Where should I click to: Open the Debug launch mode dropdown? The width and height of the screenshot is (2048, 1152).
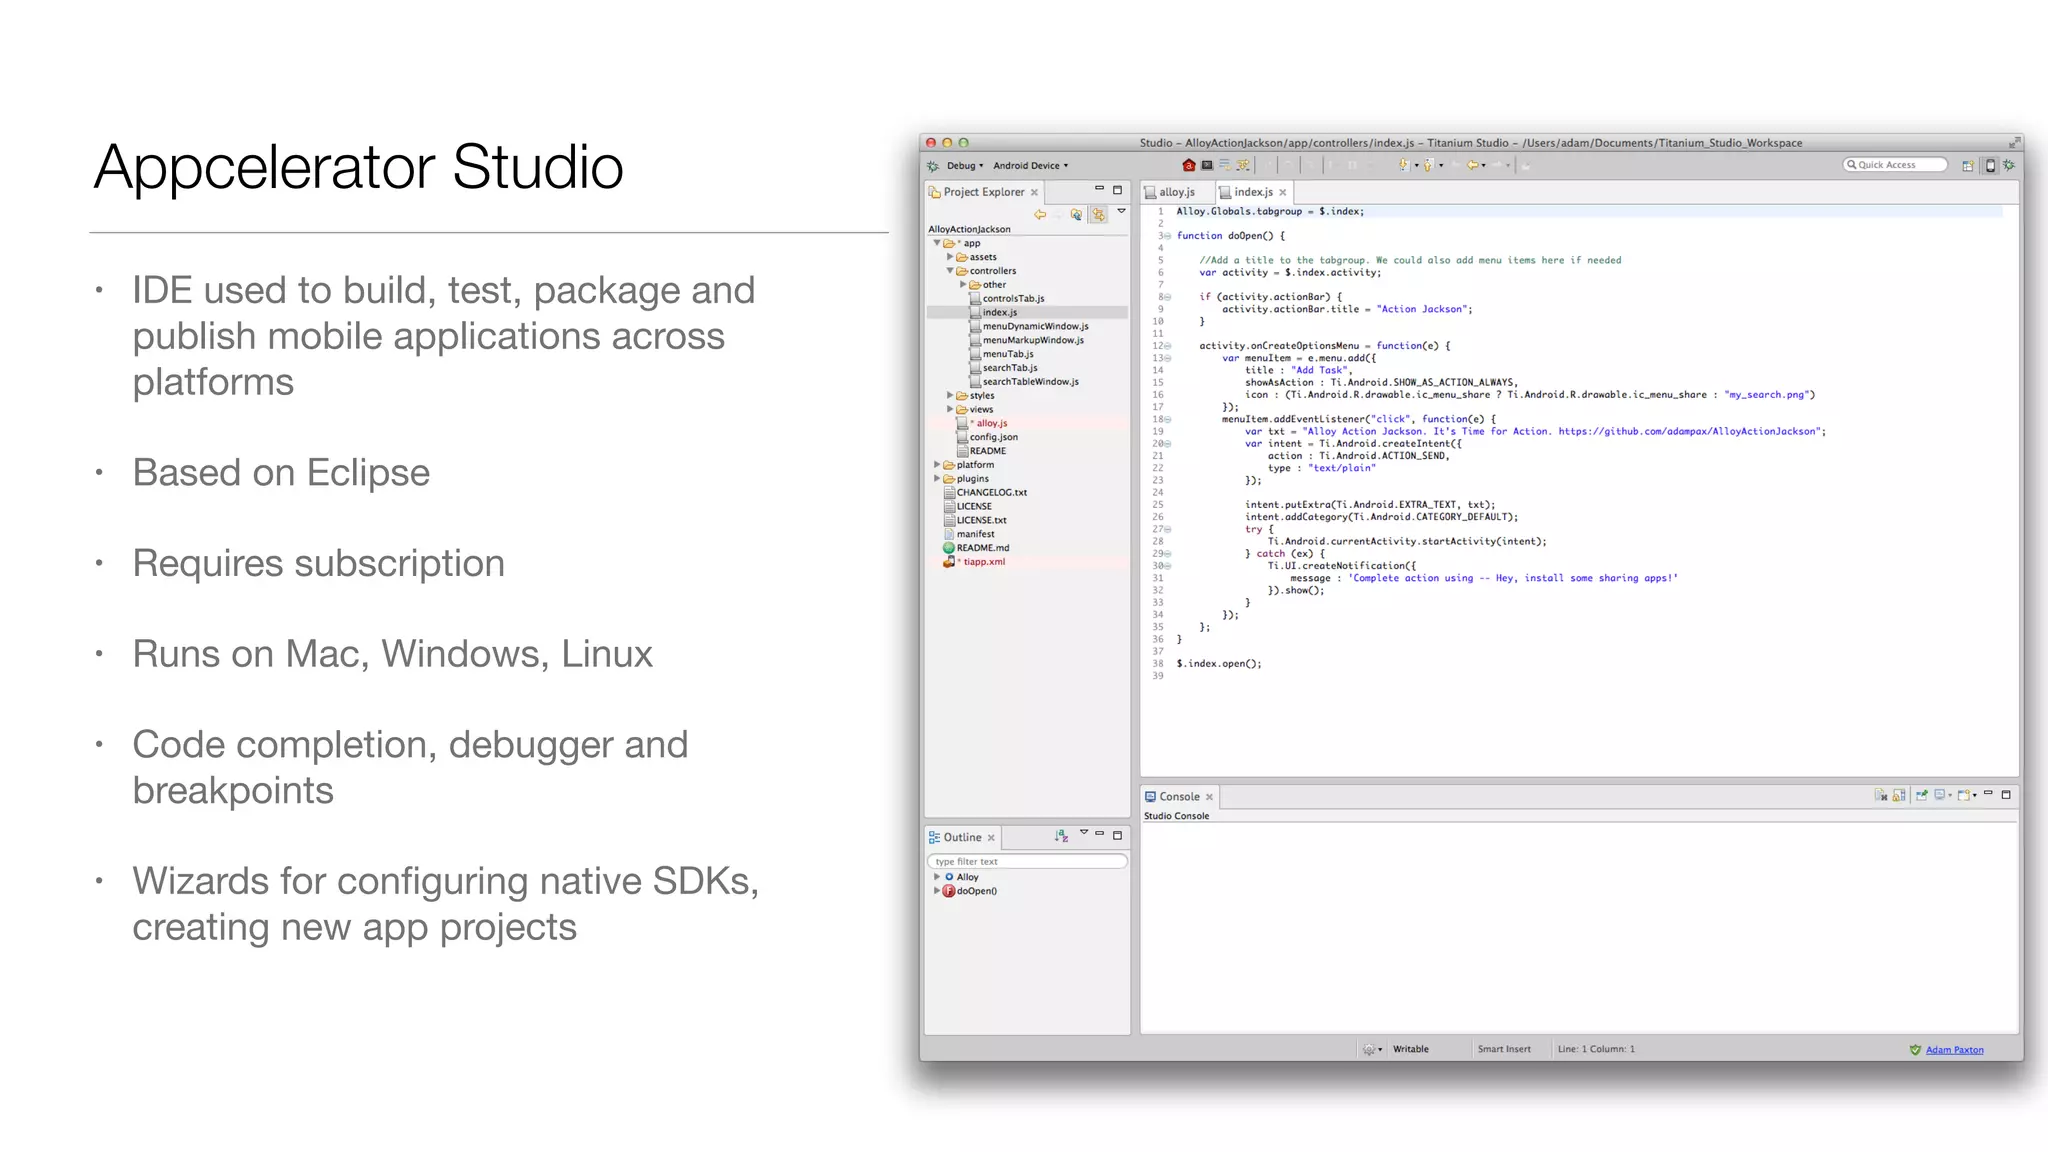[x=966, y=166]
